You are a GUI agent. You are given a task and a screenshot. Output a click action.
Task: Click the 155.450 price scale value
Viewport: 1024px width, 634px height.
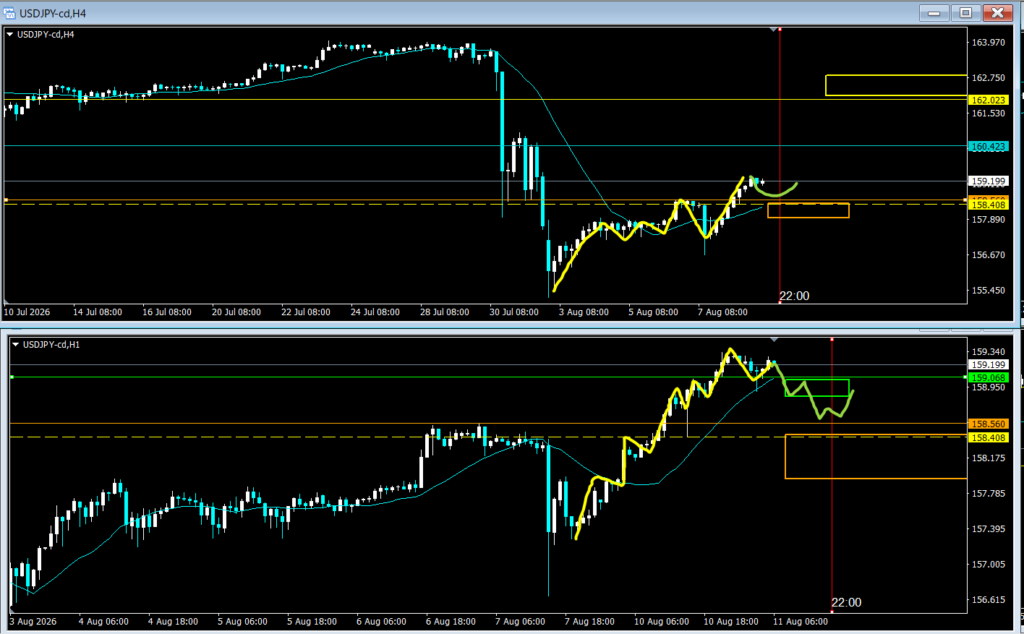[989, 291]
